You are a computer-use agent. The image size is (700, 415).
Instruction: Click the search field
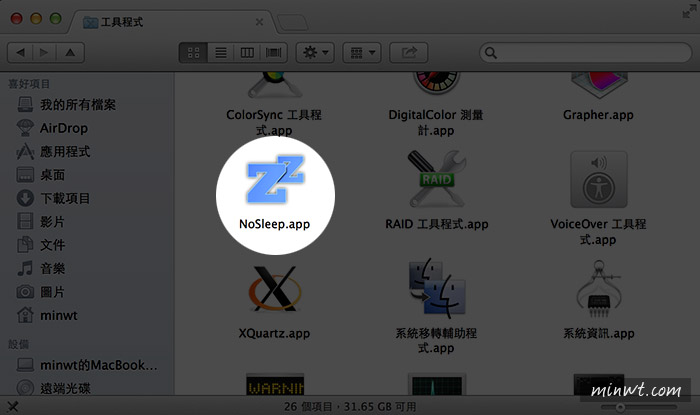pos(586,53)
